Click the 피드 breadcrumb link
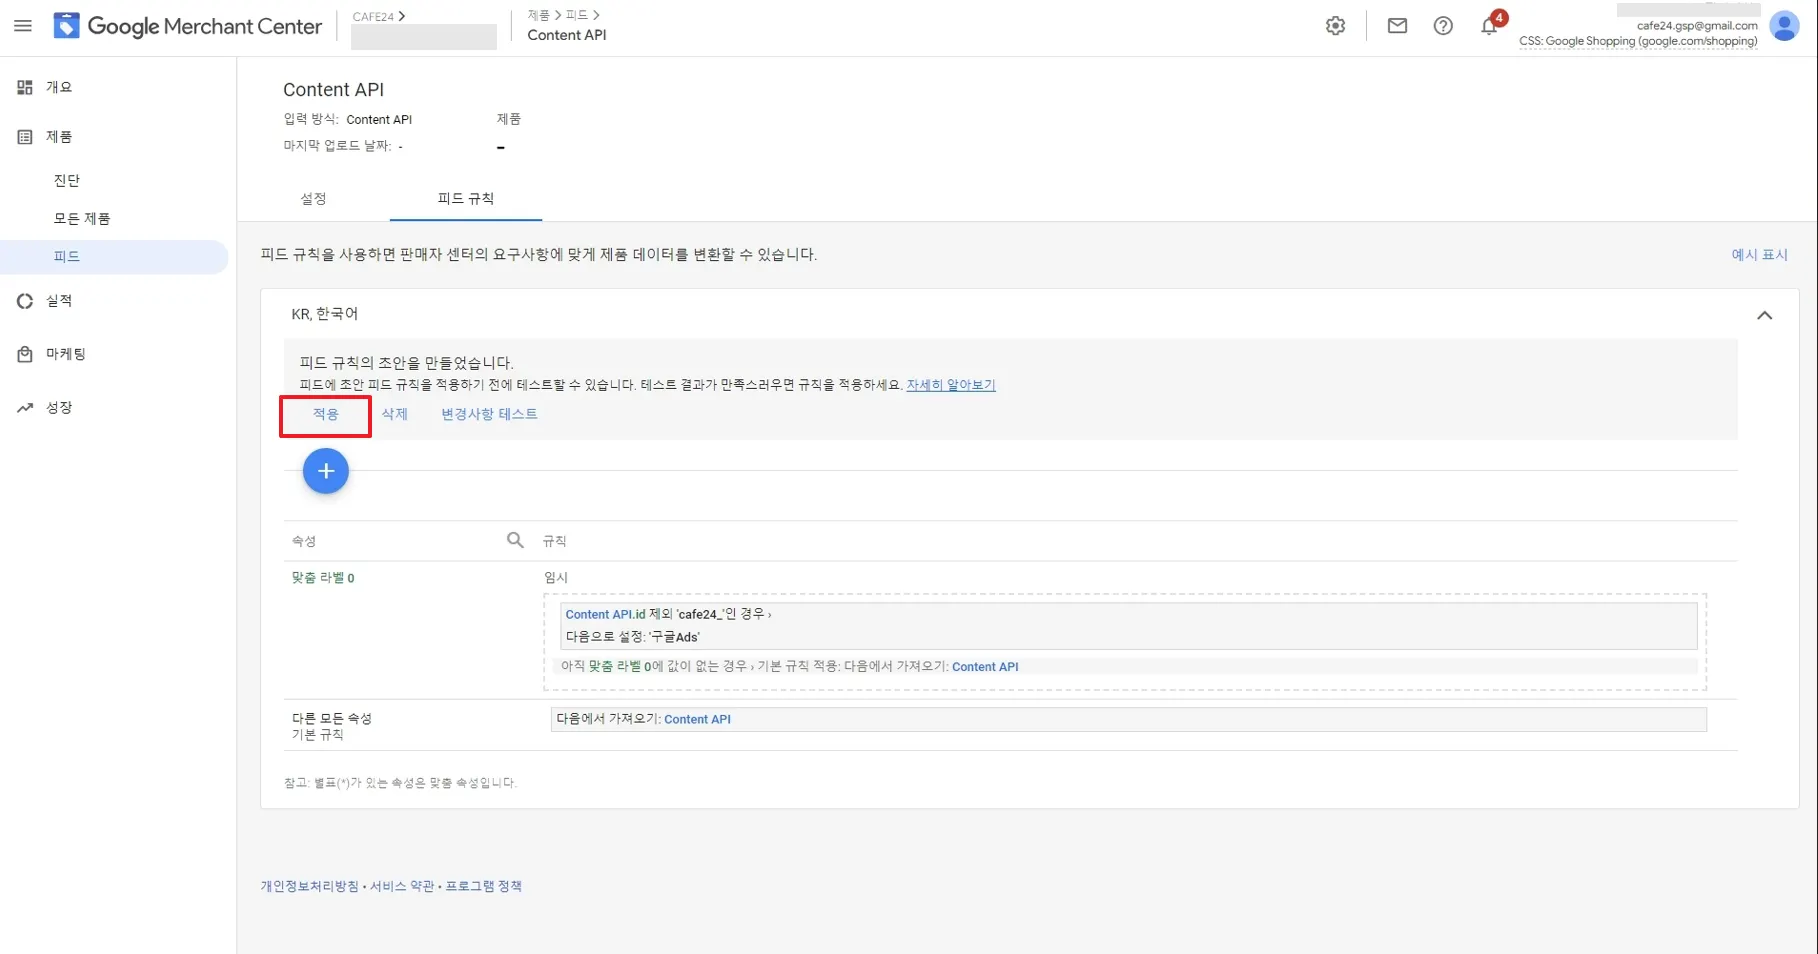The height and width of the screenshot is (954, 1818). pos(577,15)
